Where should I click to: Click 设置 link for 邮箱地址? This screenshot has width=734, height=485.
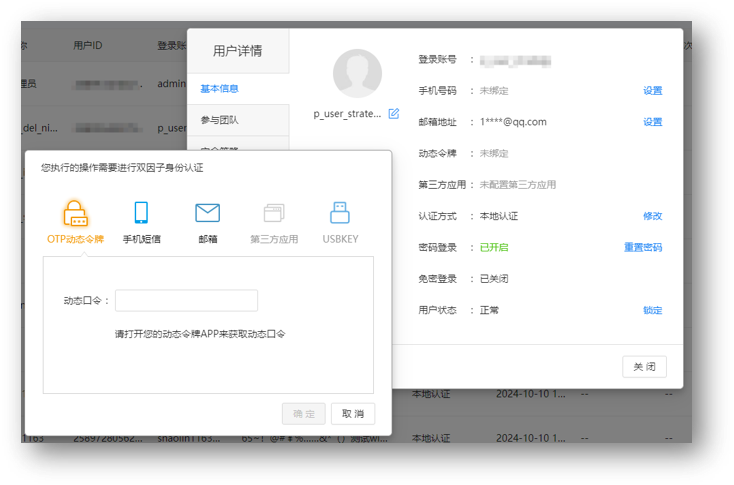click(x=652, y=122)
